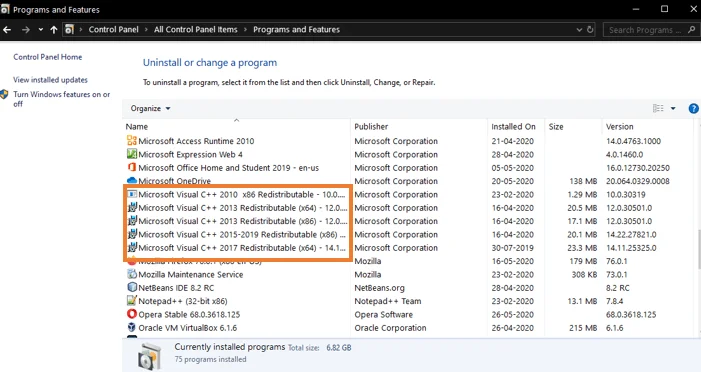
Task: Open Control Panel Home link
Action: (47, 57)
